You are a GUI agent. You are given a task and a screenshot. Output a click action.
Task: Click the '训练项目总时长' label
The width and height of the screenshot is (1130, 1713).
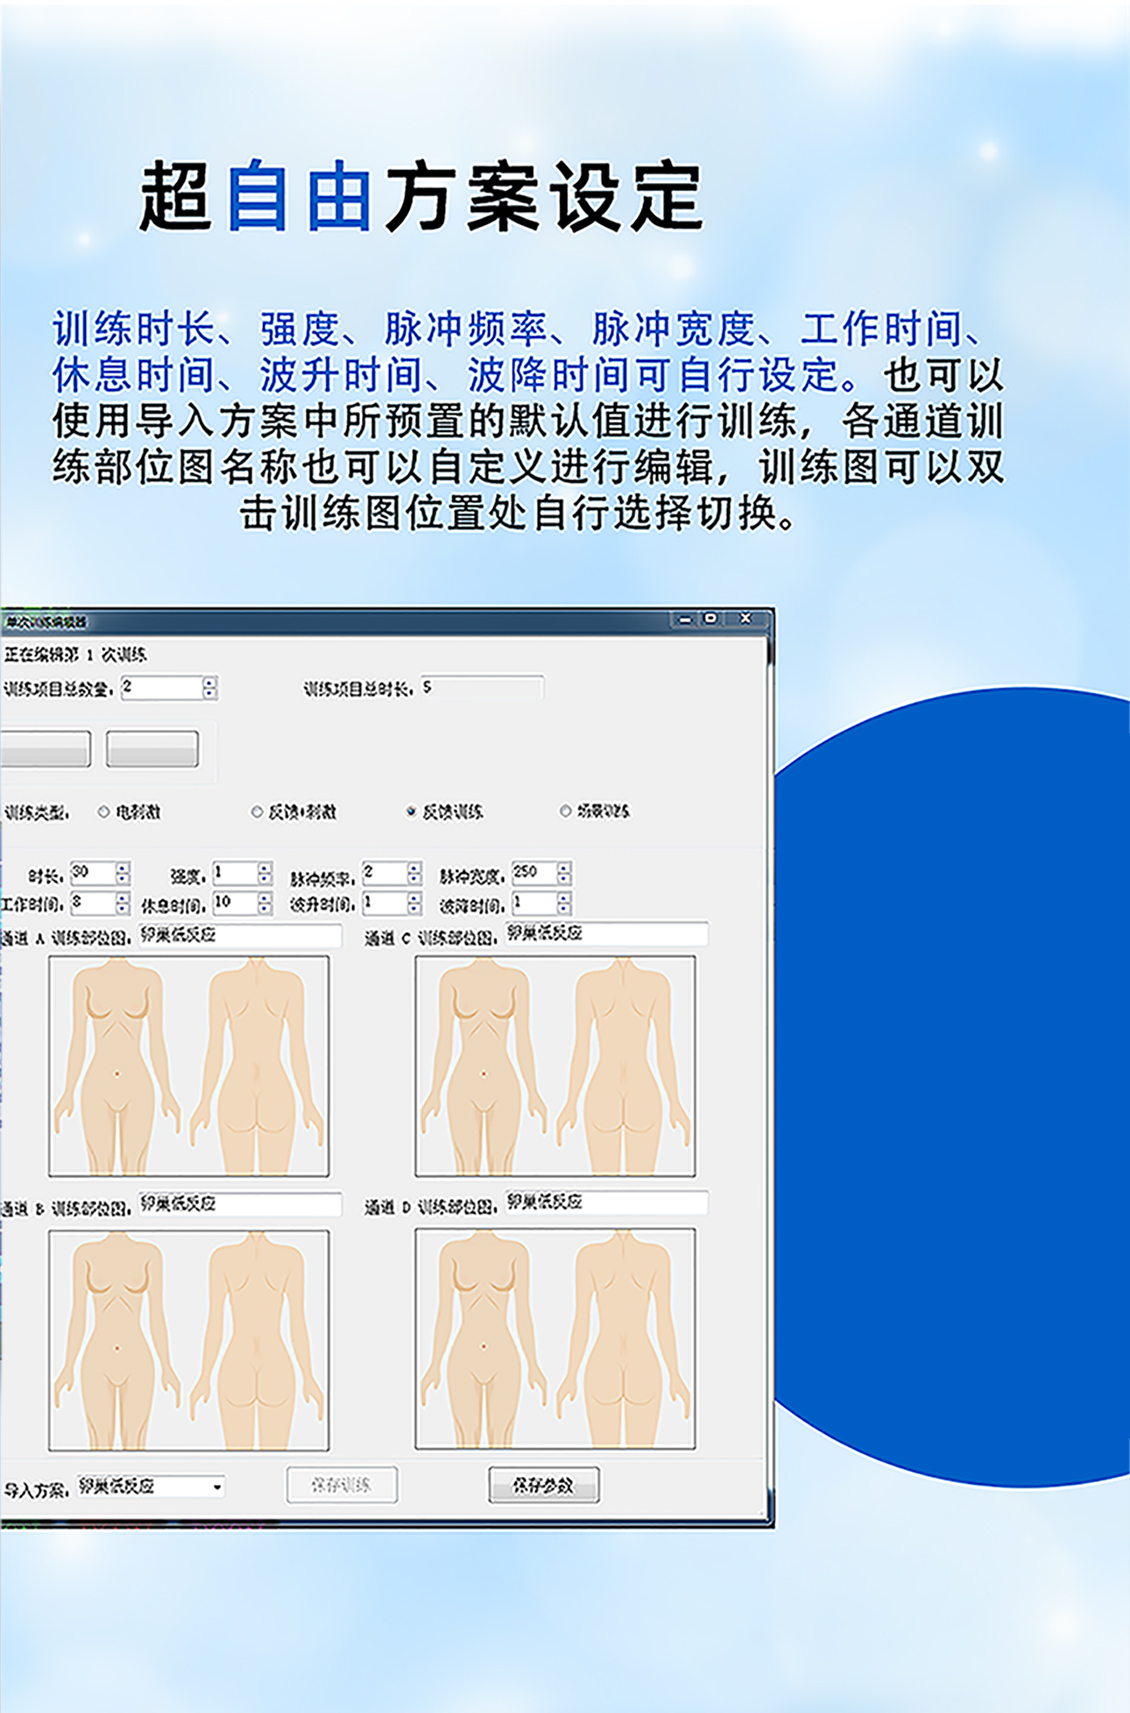(x=358, y=688)
